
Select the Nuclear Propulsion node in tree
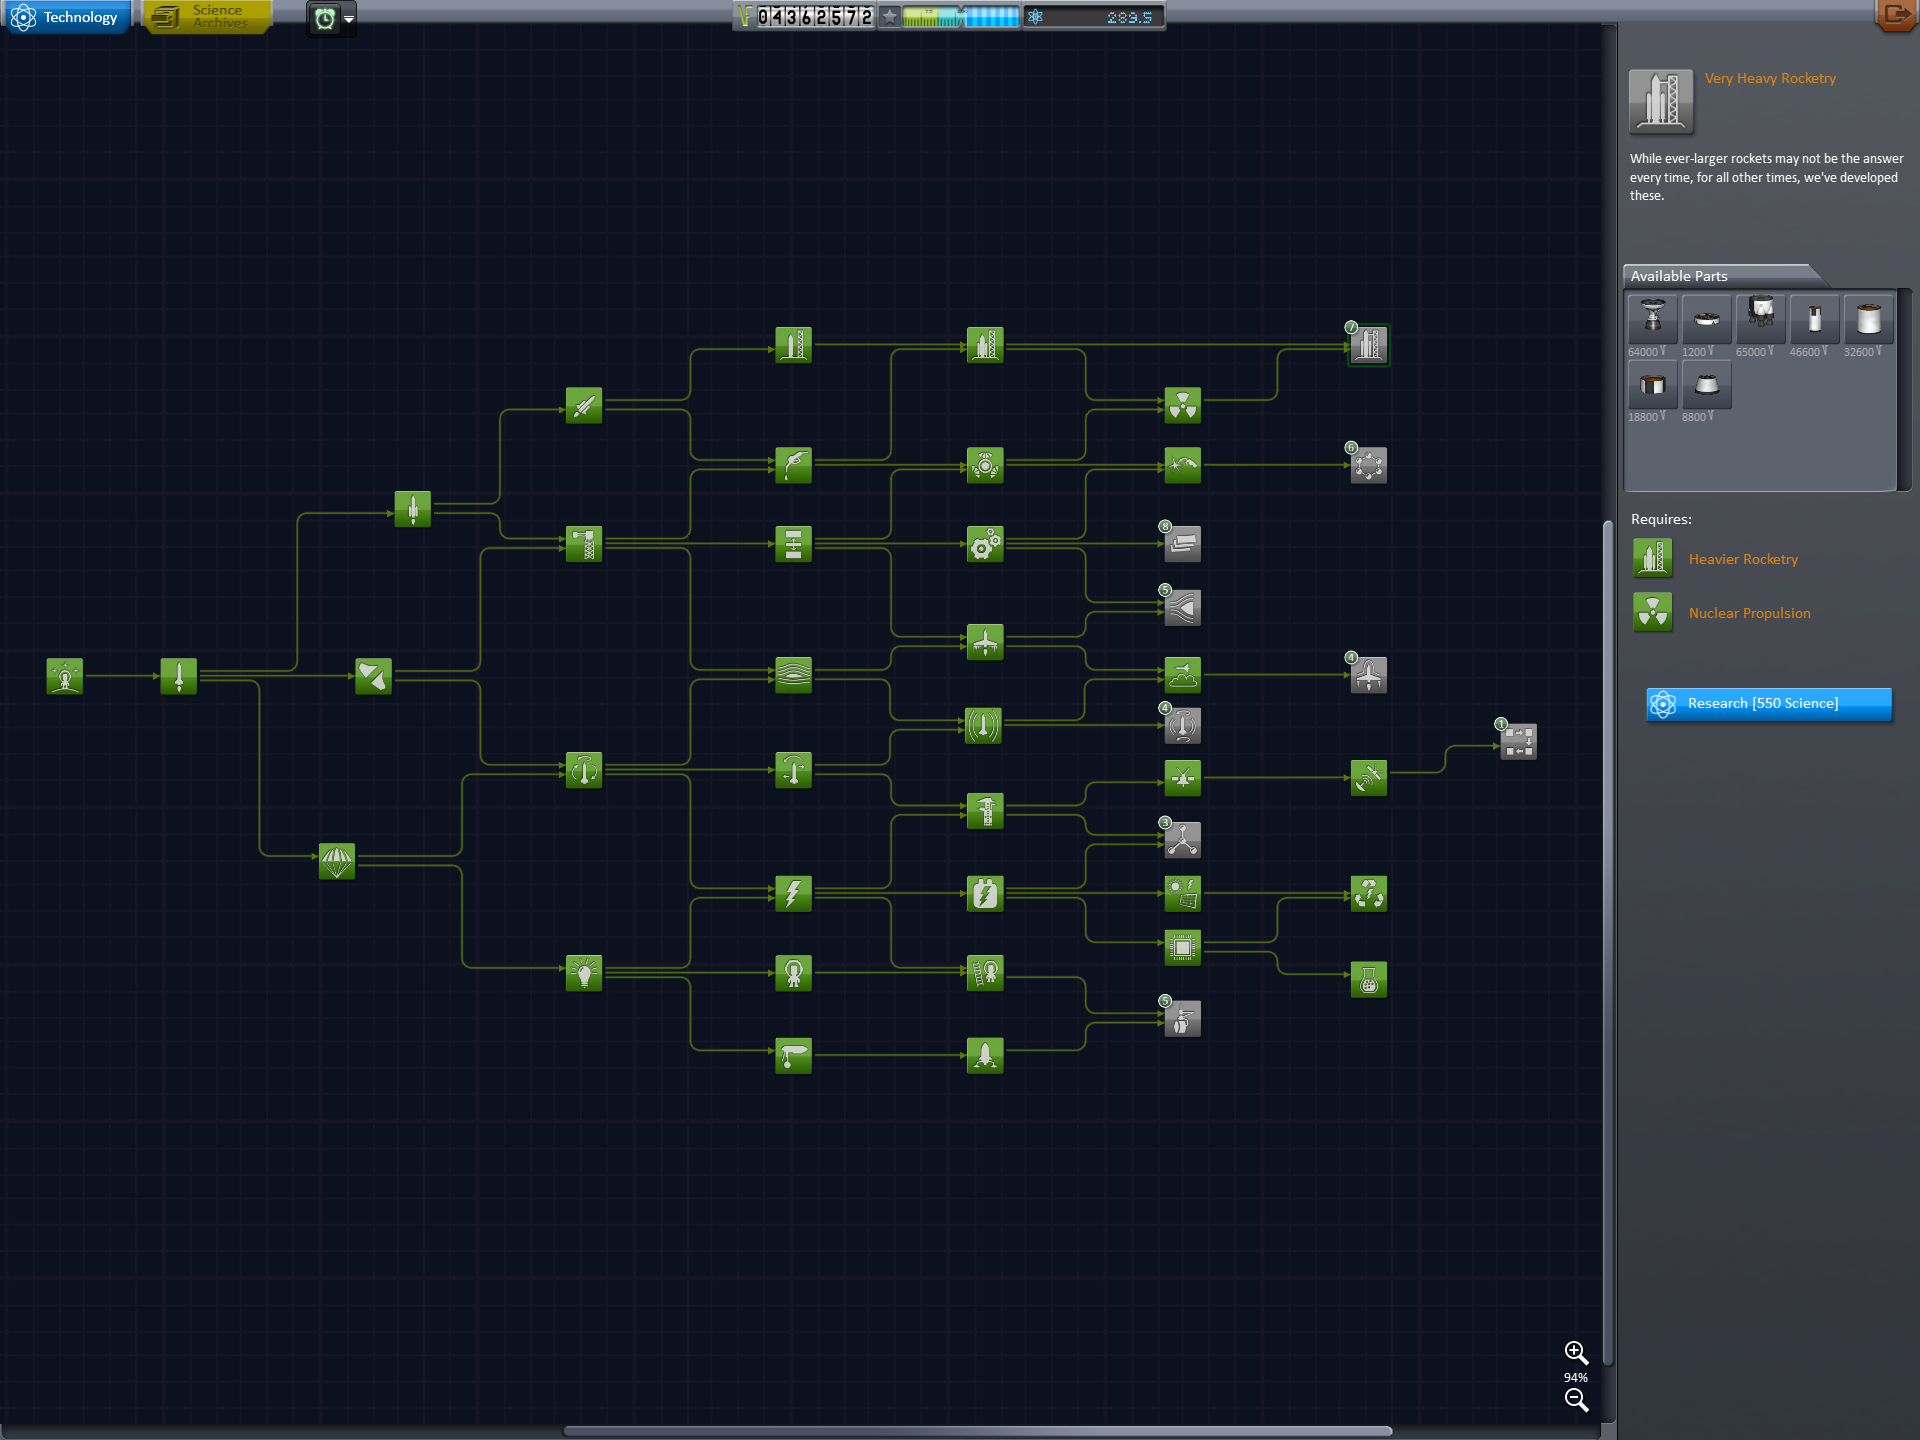pos(1182,405)
